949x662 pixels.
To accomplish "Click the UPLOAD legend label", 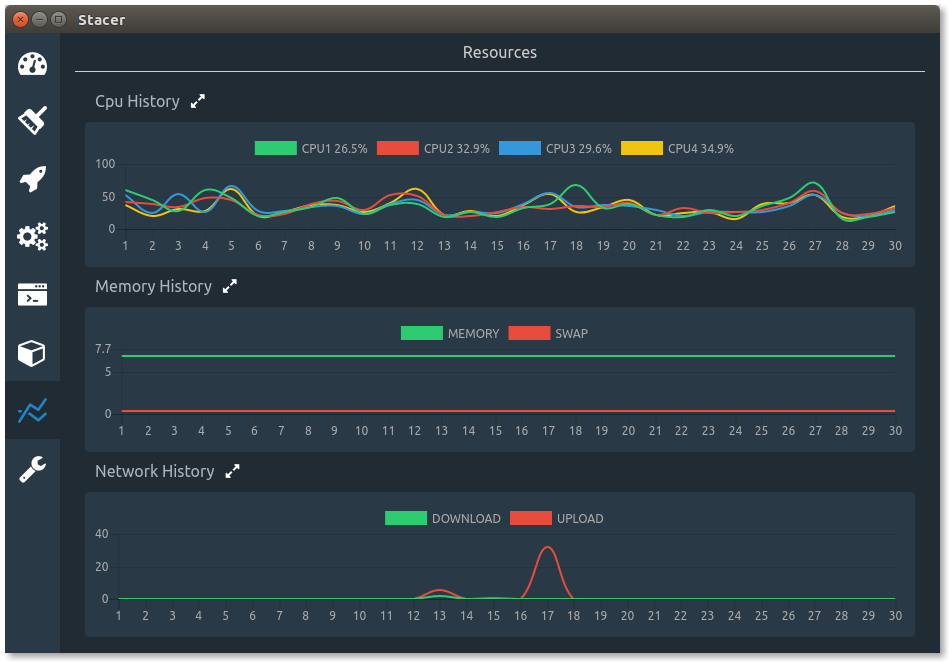I will (x=580, y=519).
